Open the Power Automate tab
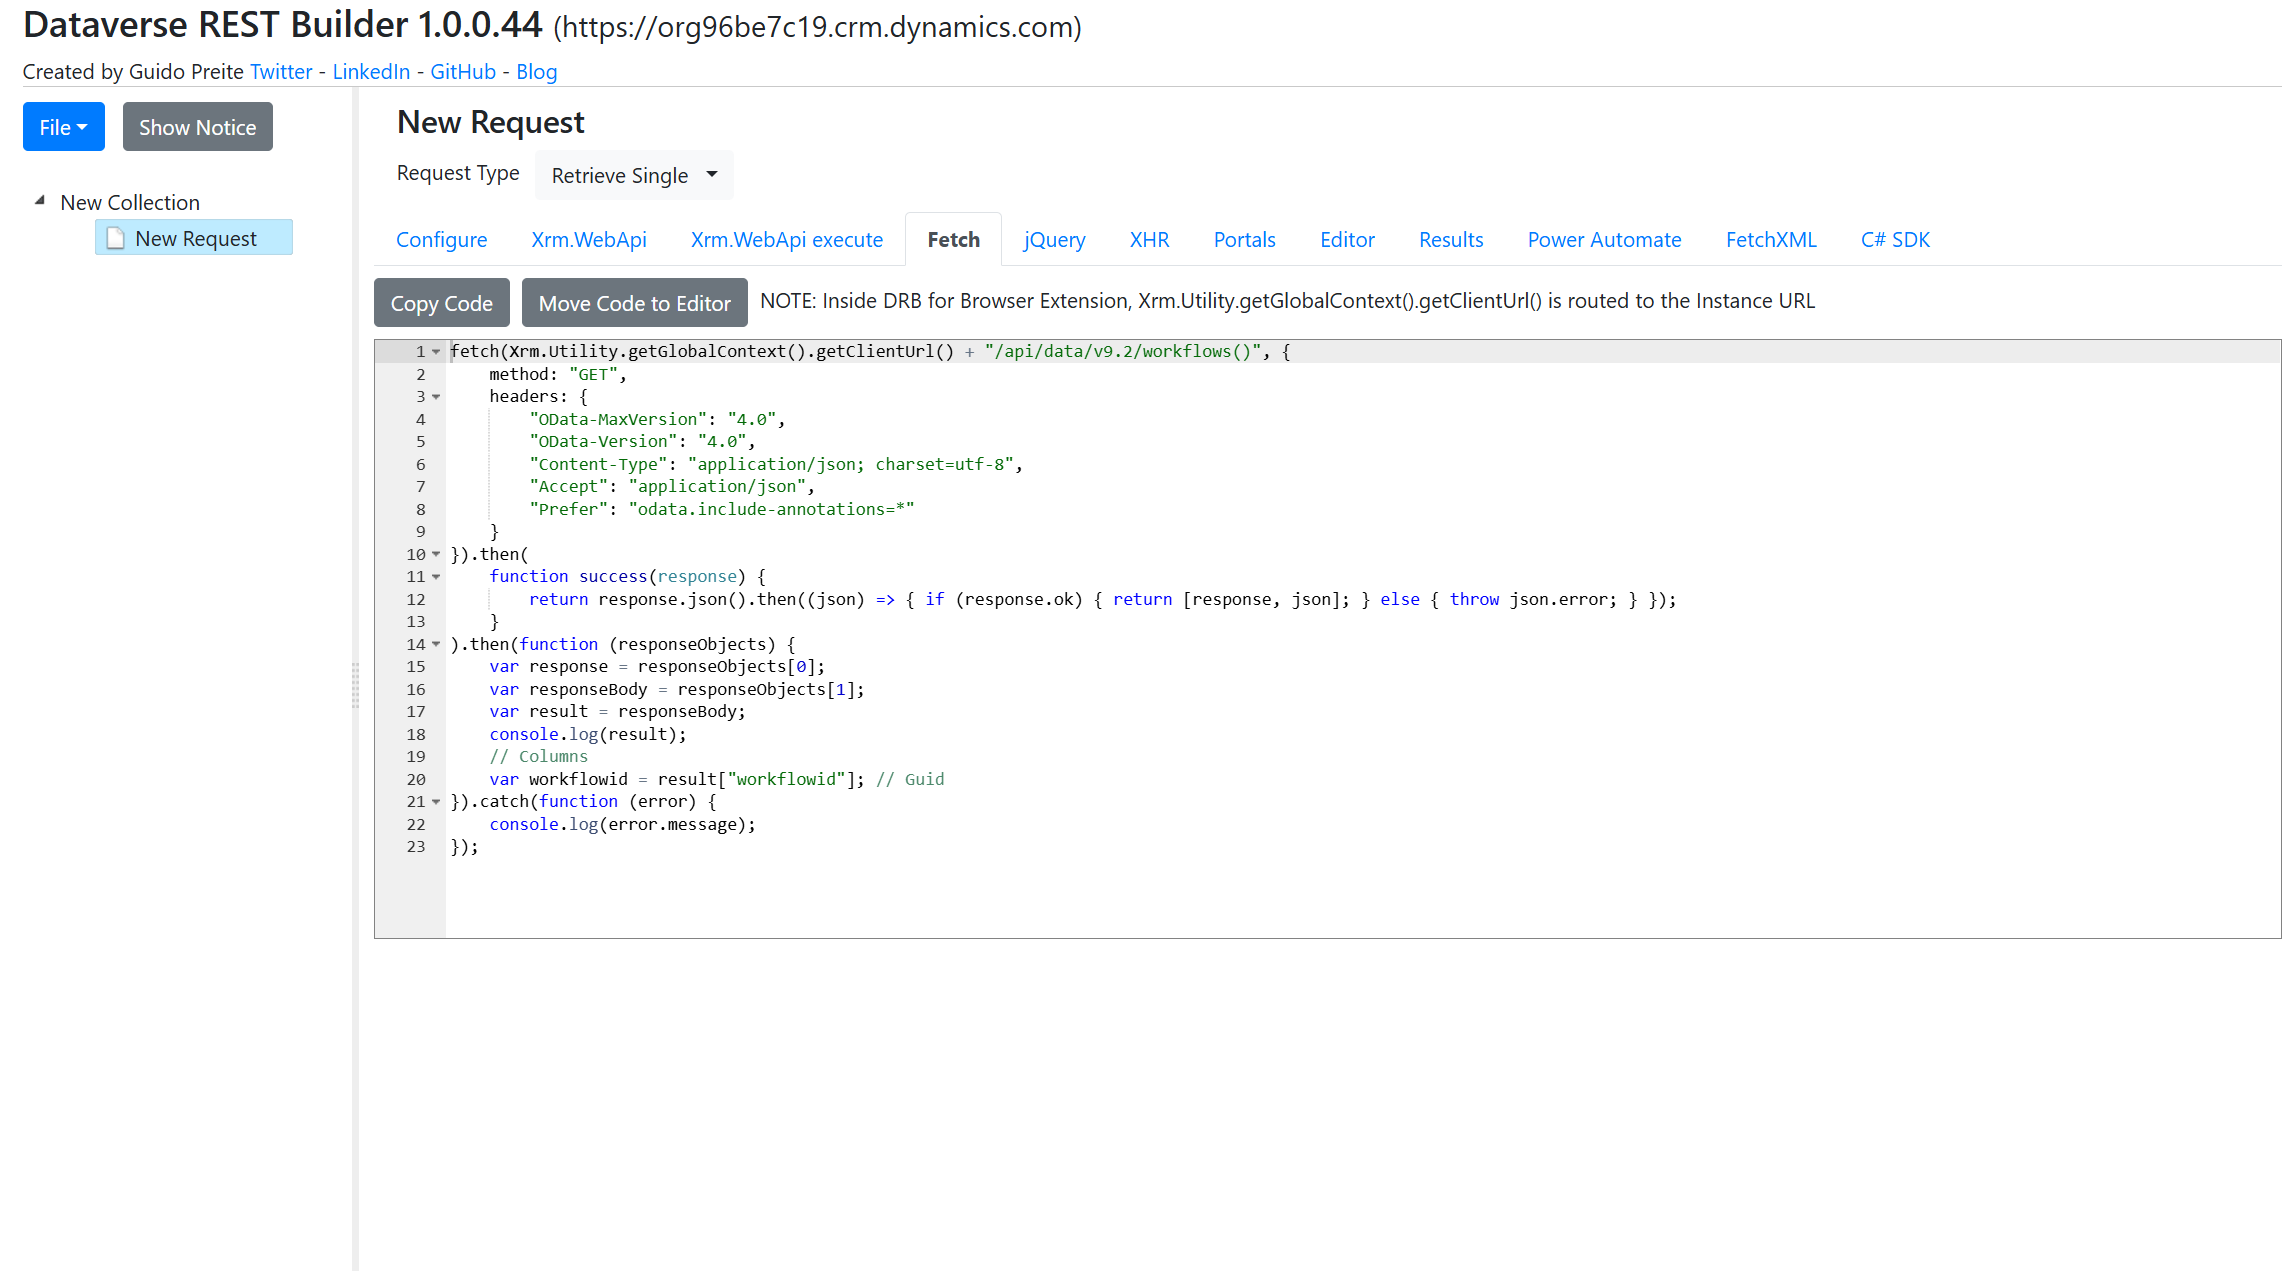This screenshot has width=2295, height=1271. pyautogui.click(x=1604, y=240)
